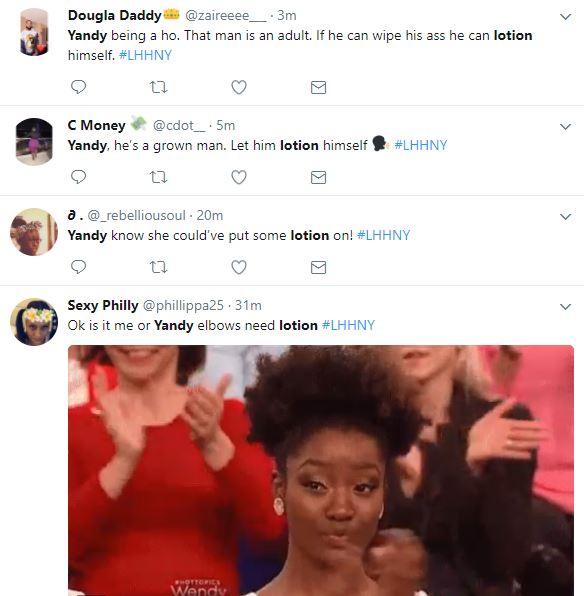Image resolution: width=584 pixels, height=596 pixels.
Task: Retweet C Money's lotion tweet
Action: 159,178
